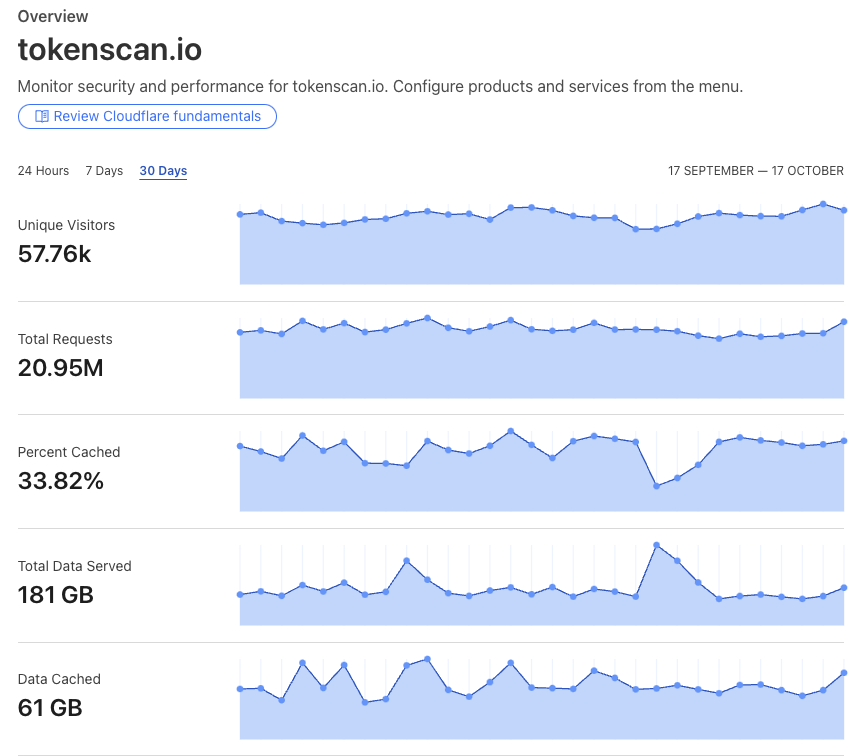Click the book icon in Review Cloudflare fundamentals
Image resolution: width=858 pixels, height=756 pixels.
coord(42,117)
